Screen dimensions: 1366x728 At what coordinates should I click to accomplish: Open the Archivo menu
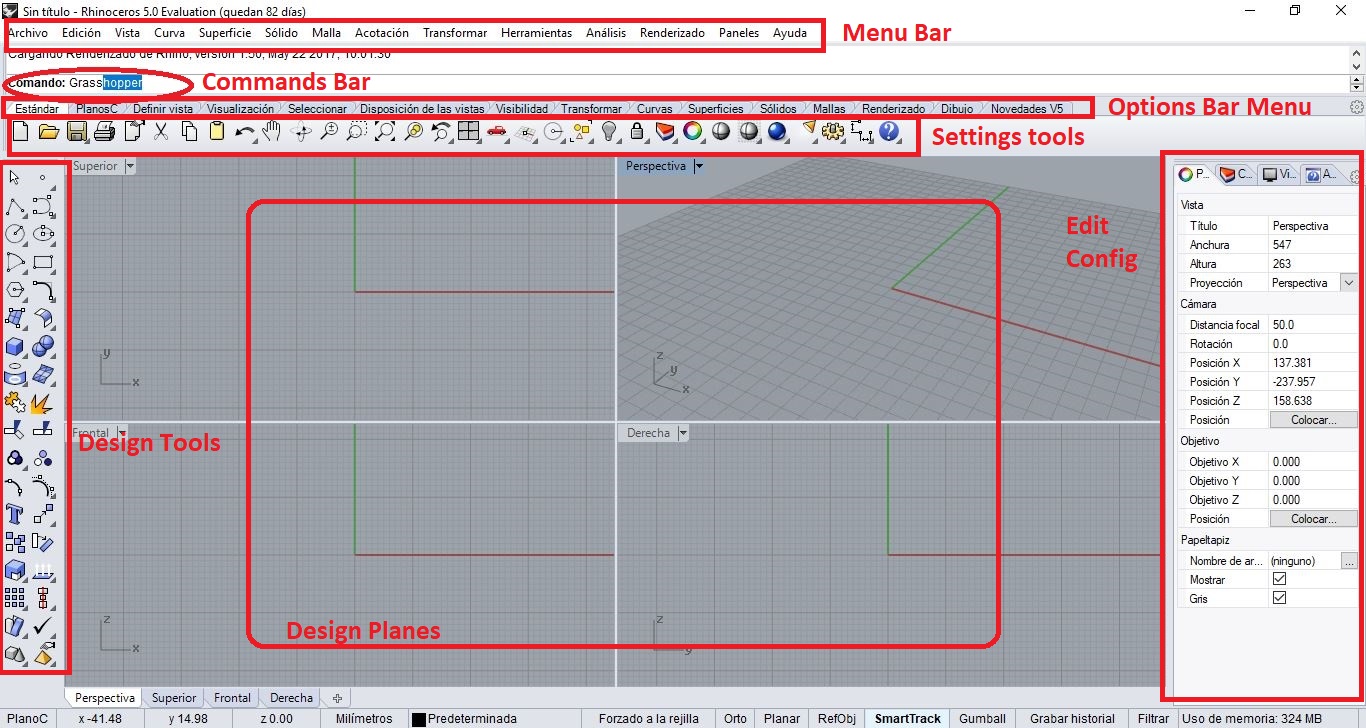(x=27, y=33)
